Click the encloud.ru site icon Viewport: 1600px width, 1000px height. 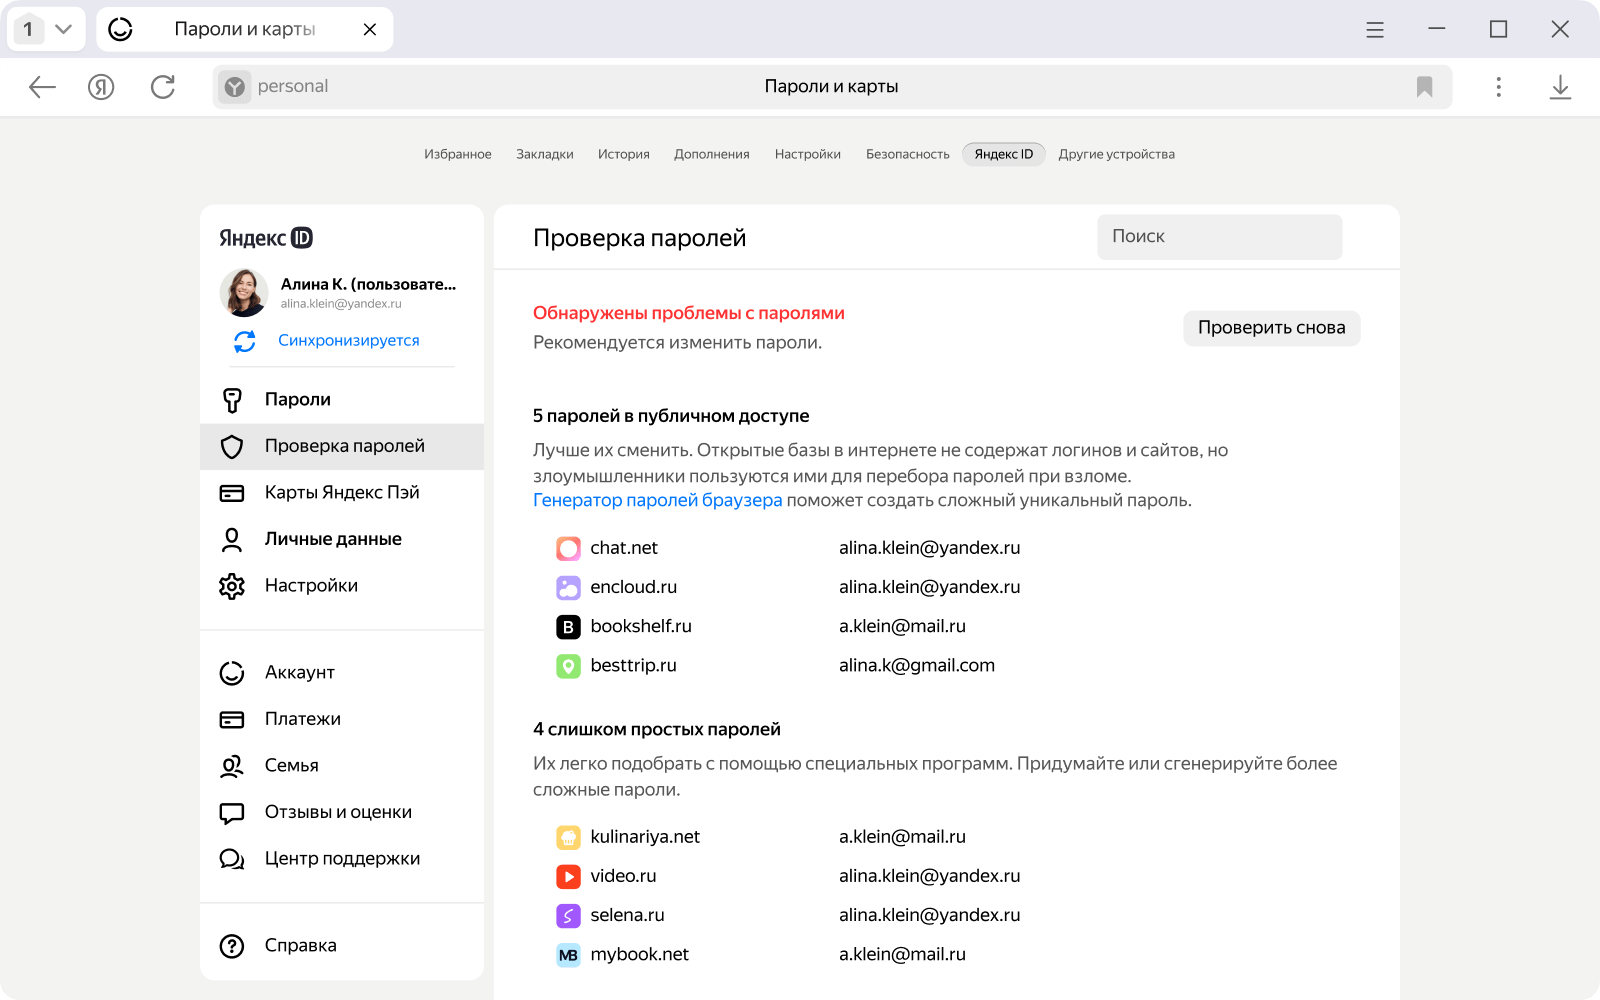click(568, 587)
